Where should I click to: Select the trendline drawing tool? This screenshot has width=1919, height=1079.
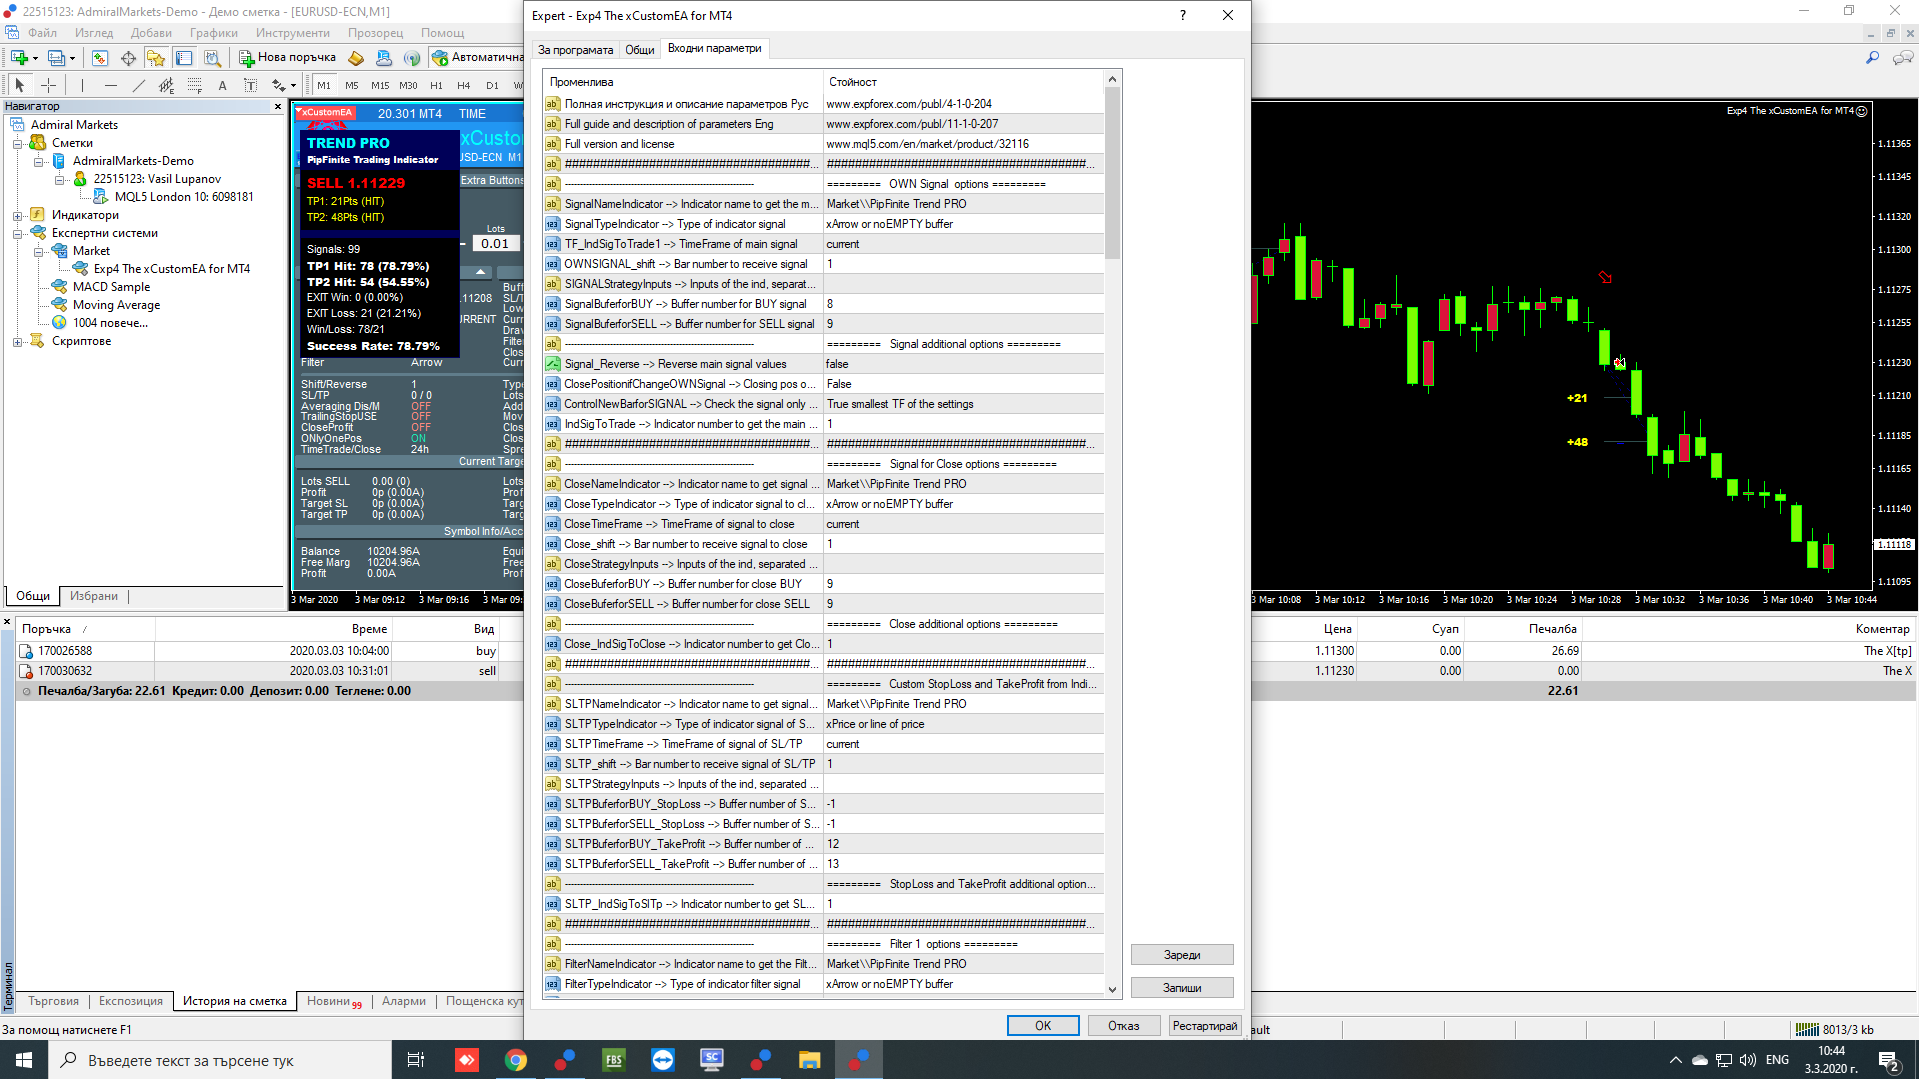coord(138,85)
